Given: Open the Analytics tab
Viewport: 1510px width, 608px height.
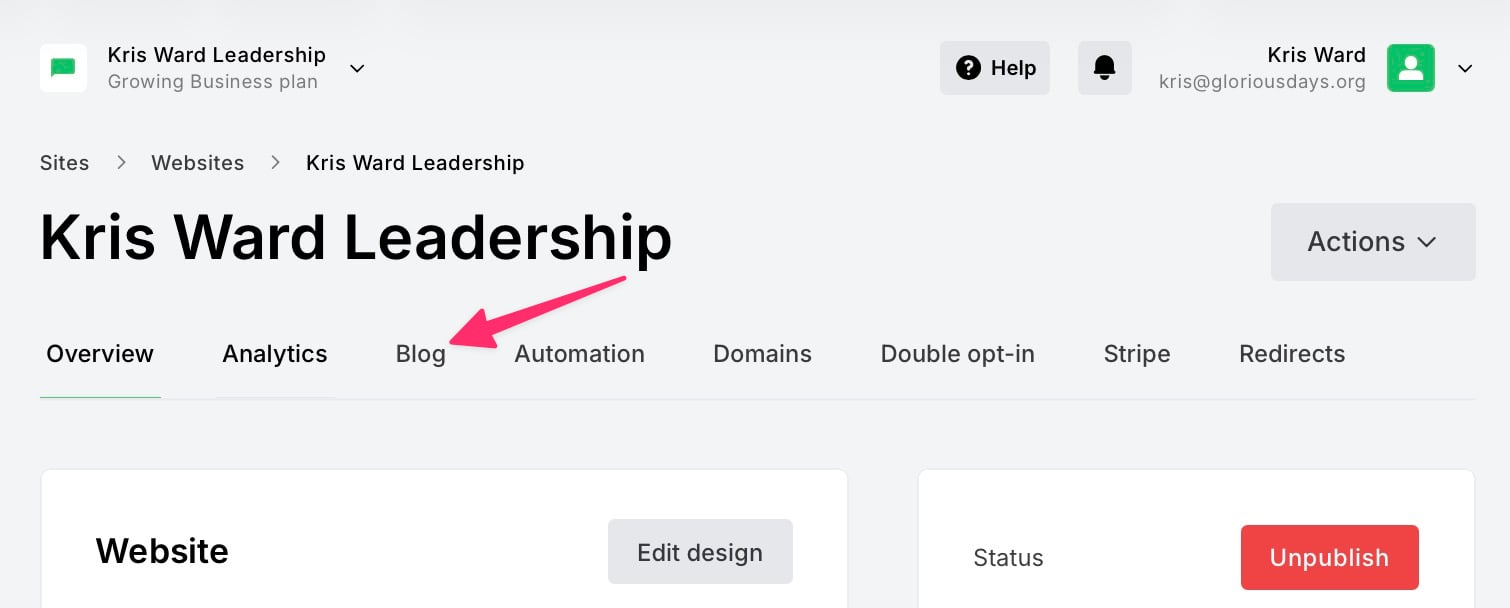Looking at the screenshot, I should point(275,354).
